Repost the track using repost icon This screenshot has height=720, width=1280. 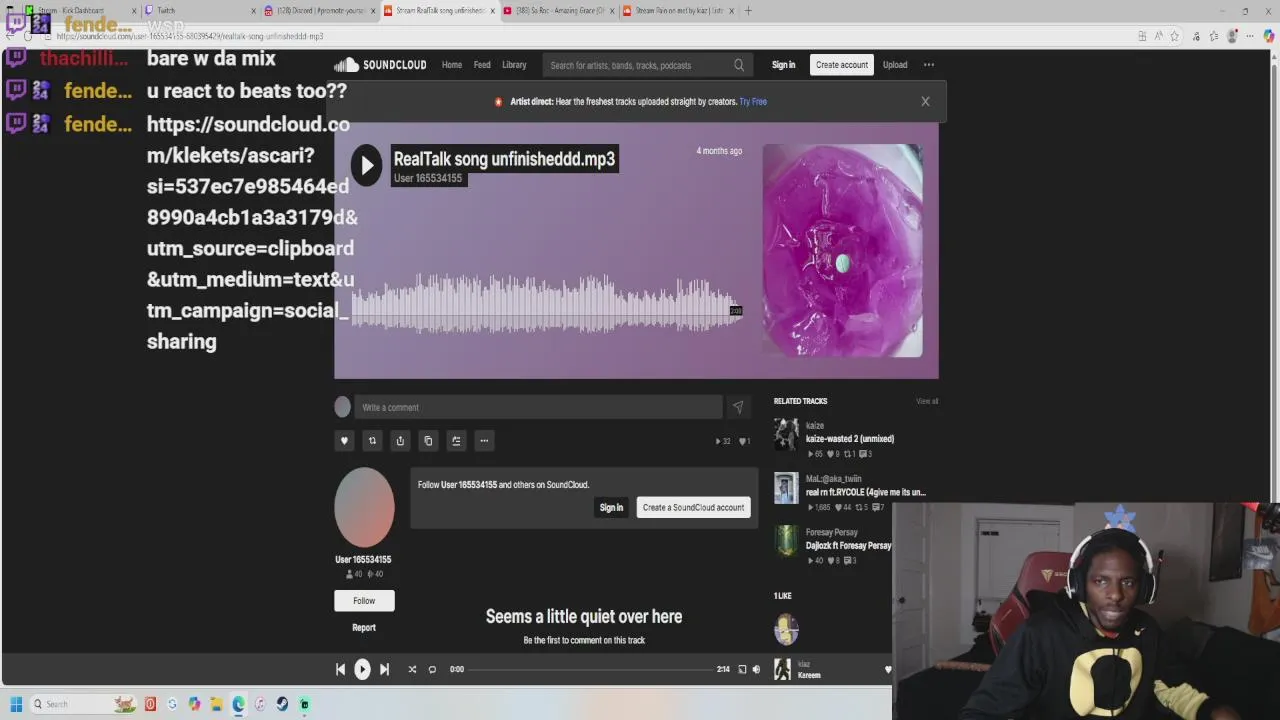(x=372, y=441)
